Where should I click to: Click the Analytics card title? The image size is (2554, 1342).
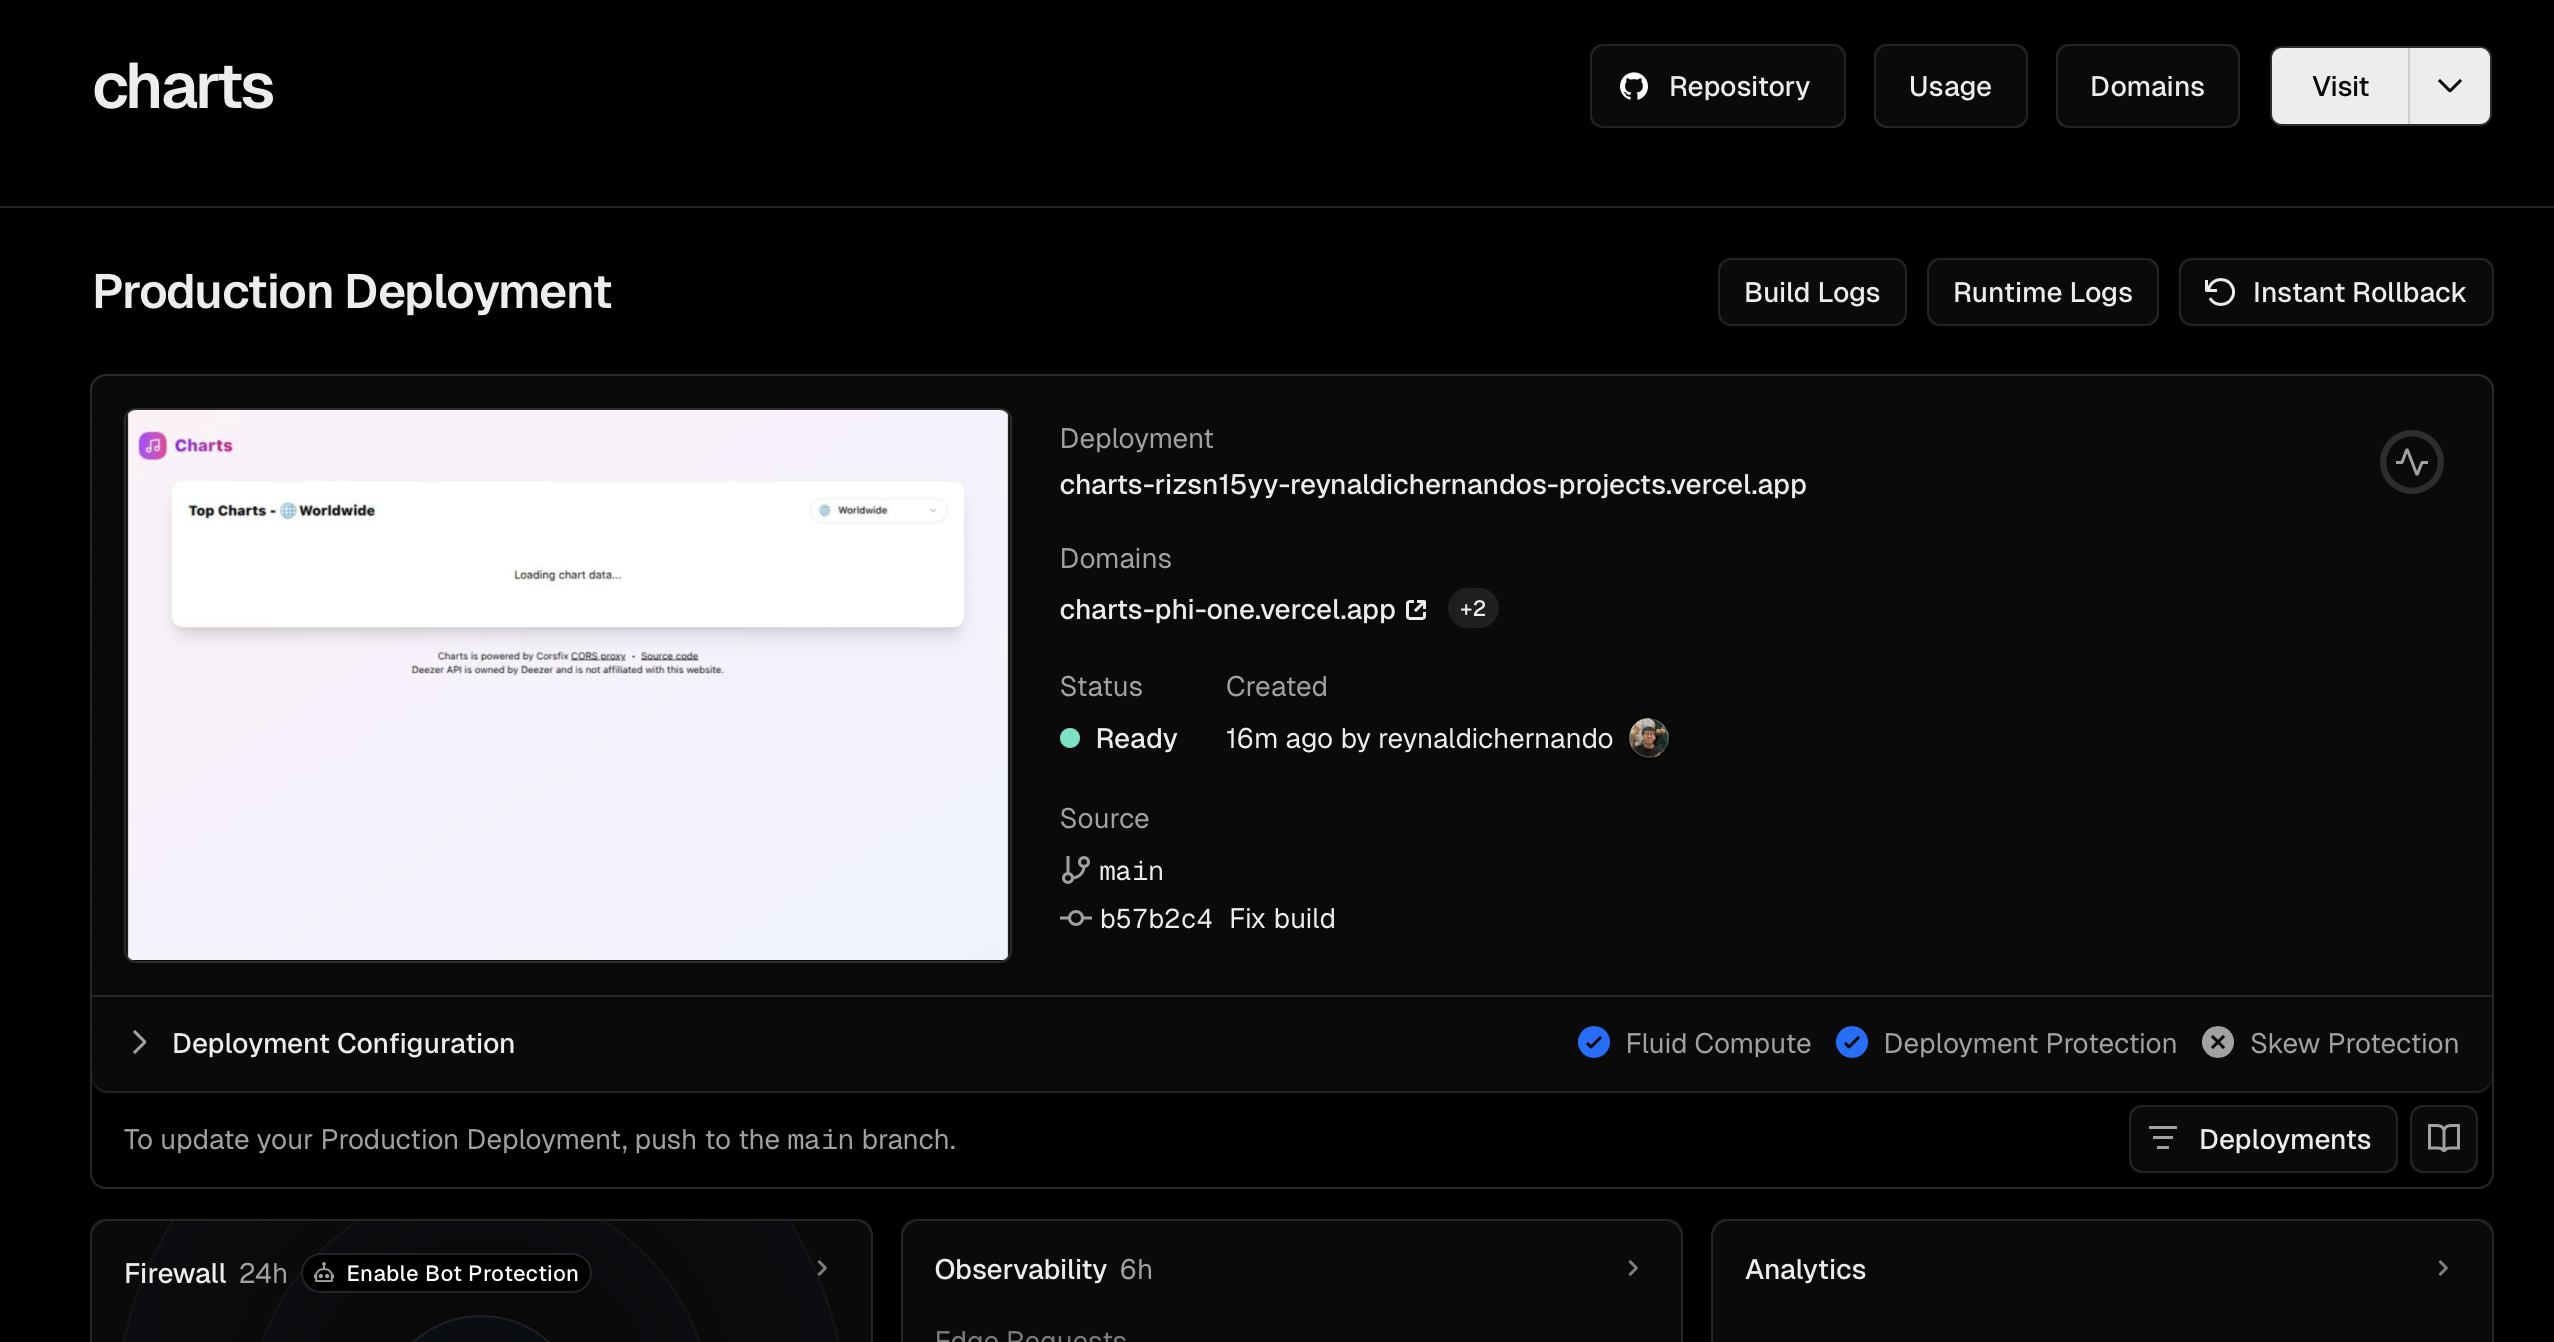point(1805,1269)
